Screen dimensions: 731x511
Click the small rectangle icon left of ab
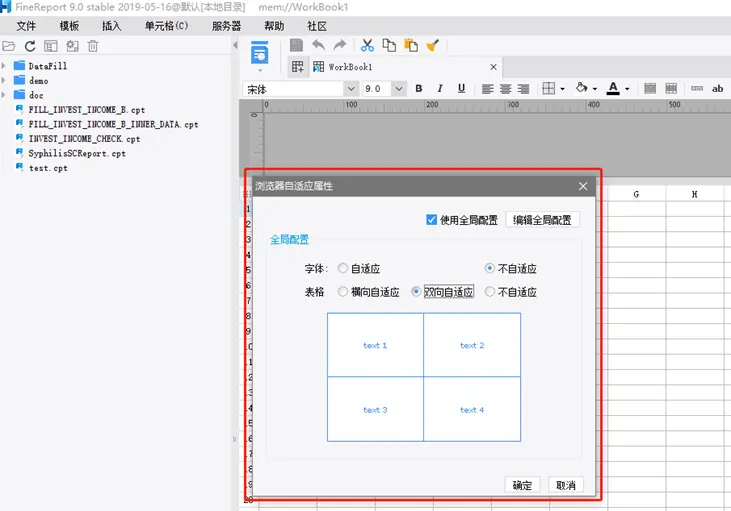pyautogui.click(x=697, y=89)
